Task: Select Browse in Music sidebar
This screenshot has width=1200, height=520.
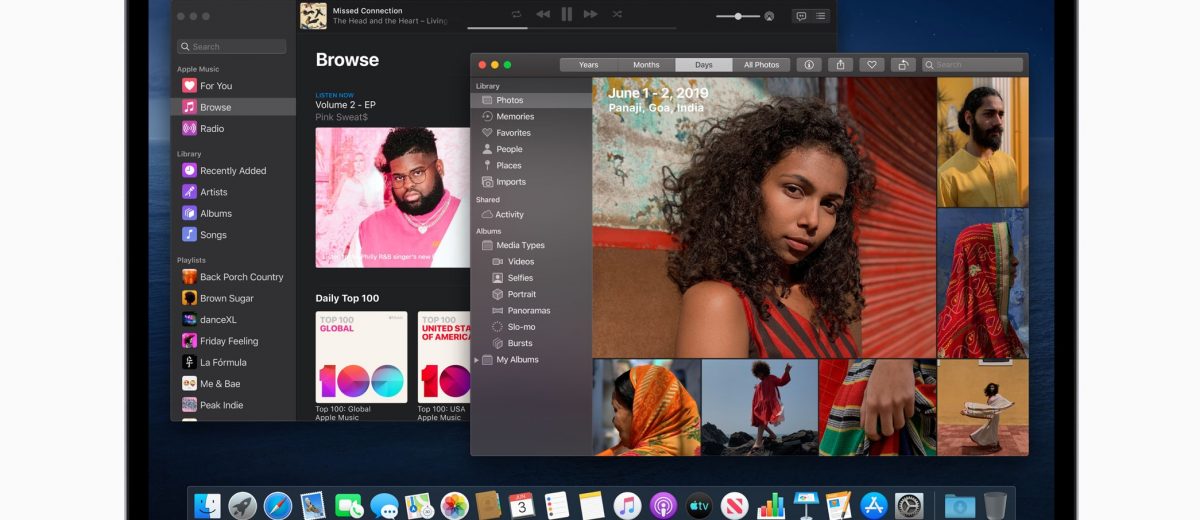Action: tap(234, 107)
